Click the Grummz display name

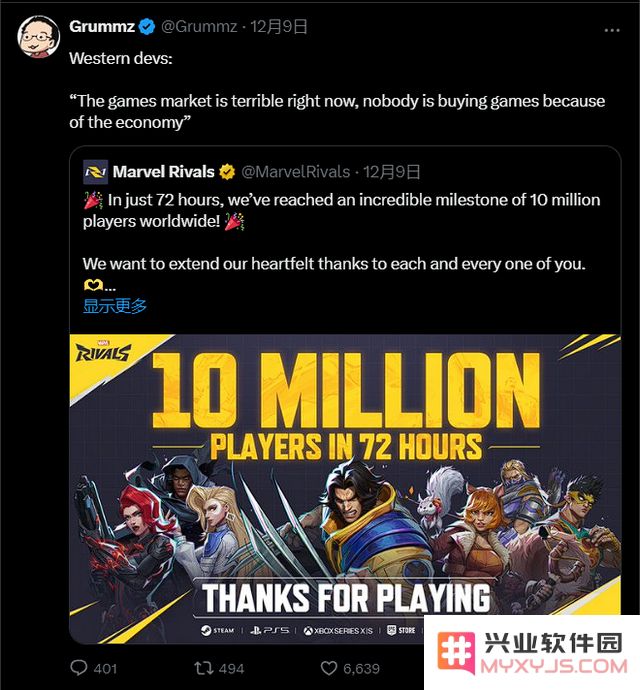coord(102,26)
